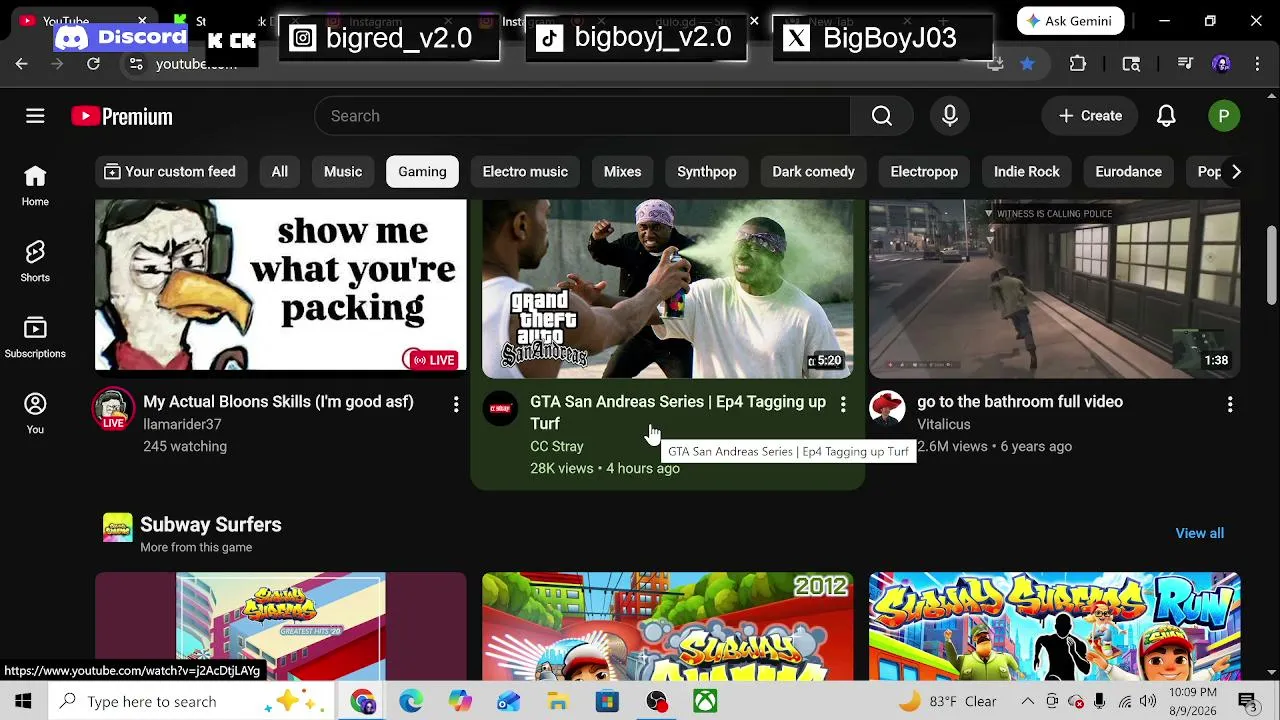Click the Ask Gemini button
The width and height of the screenshot is (1280, 720).
coord(1070,21)
